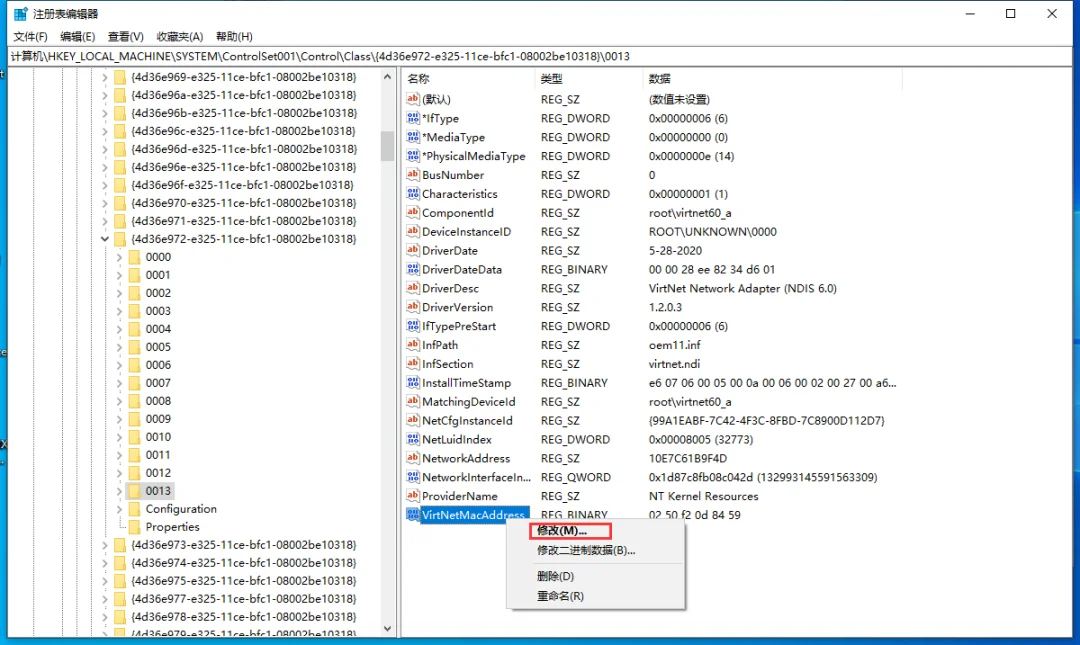Screen dimensions: 1080x645
Task: Select the binary icon beside DriverDateData
Action: click(413, 269)
